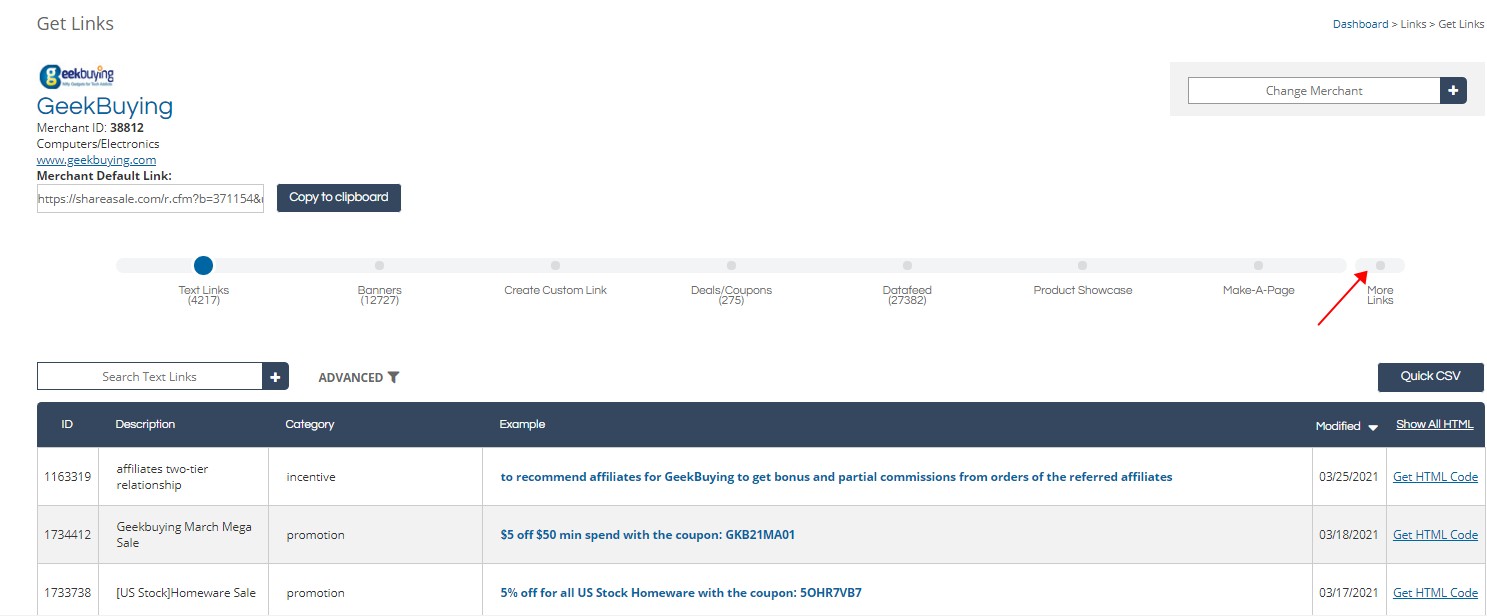Click the Merchant Default Link field
Viewport: 1487px width, 616px height.
point(150,199)
